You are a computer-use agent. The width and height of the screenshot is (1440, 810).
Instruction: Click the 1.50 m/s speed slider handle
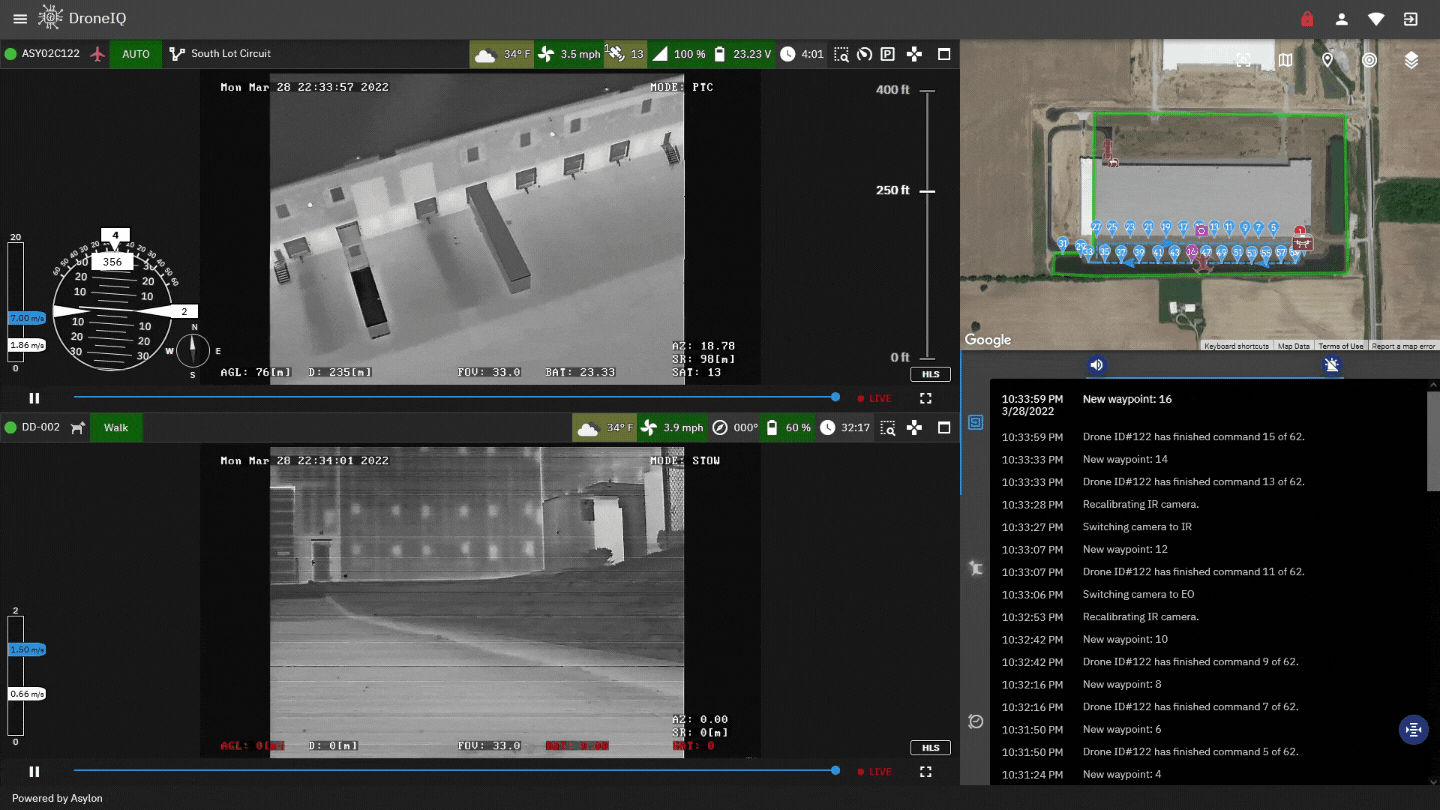[x=26, y=649]
